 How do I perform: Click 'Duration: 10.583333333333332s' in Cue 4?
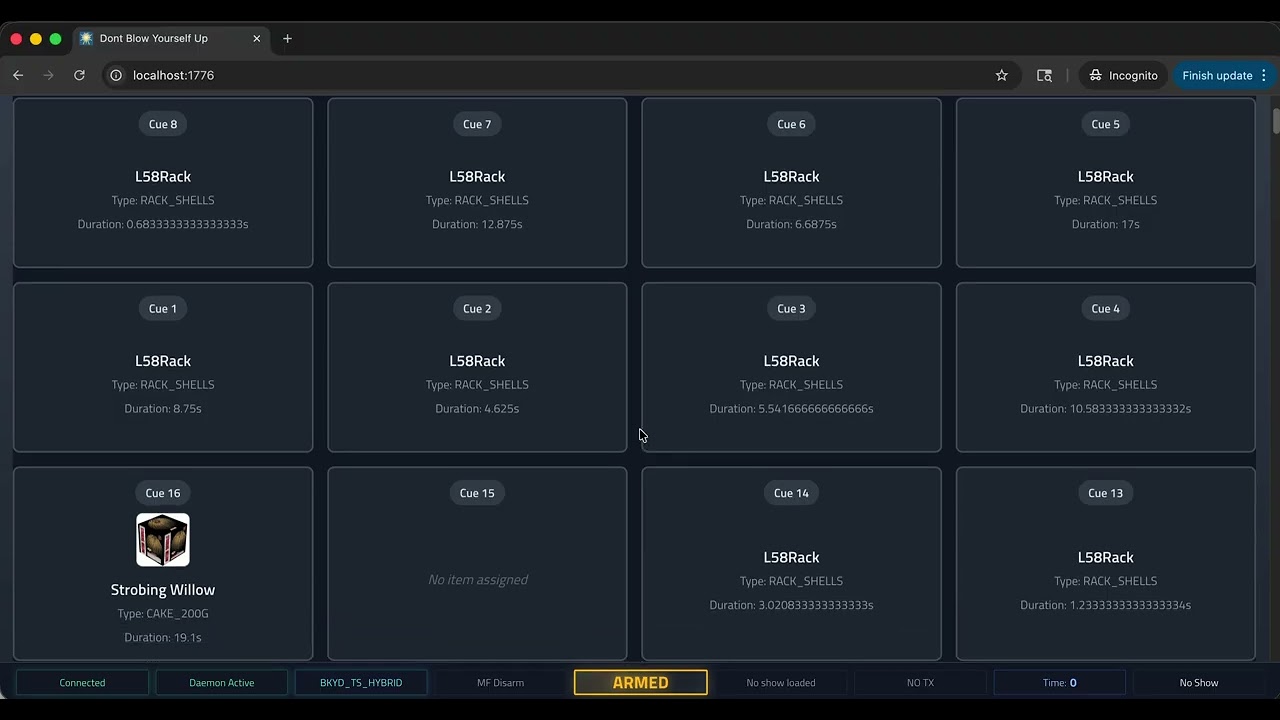coord(1105,409)
